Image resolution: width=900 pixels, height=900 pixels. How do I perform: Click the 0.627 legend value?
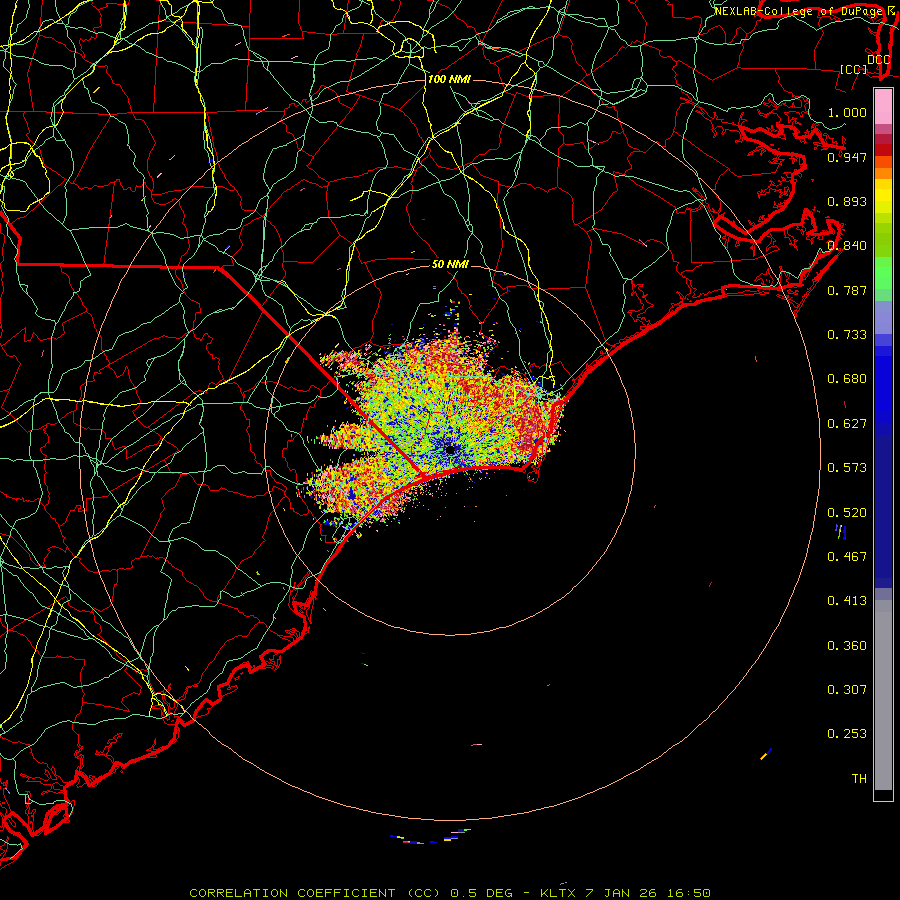[x=847, y=424]
